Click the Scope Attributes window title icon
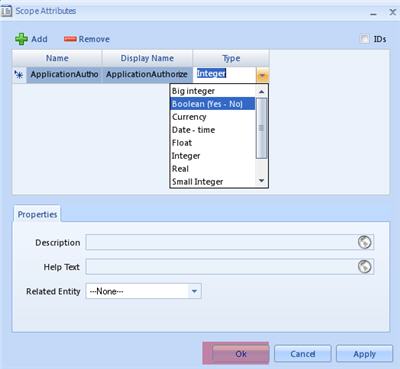This screenshot has height=369, width=400. [x=6, y=11]
